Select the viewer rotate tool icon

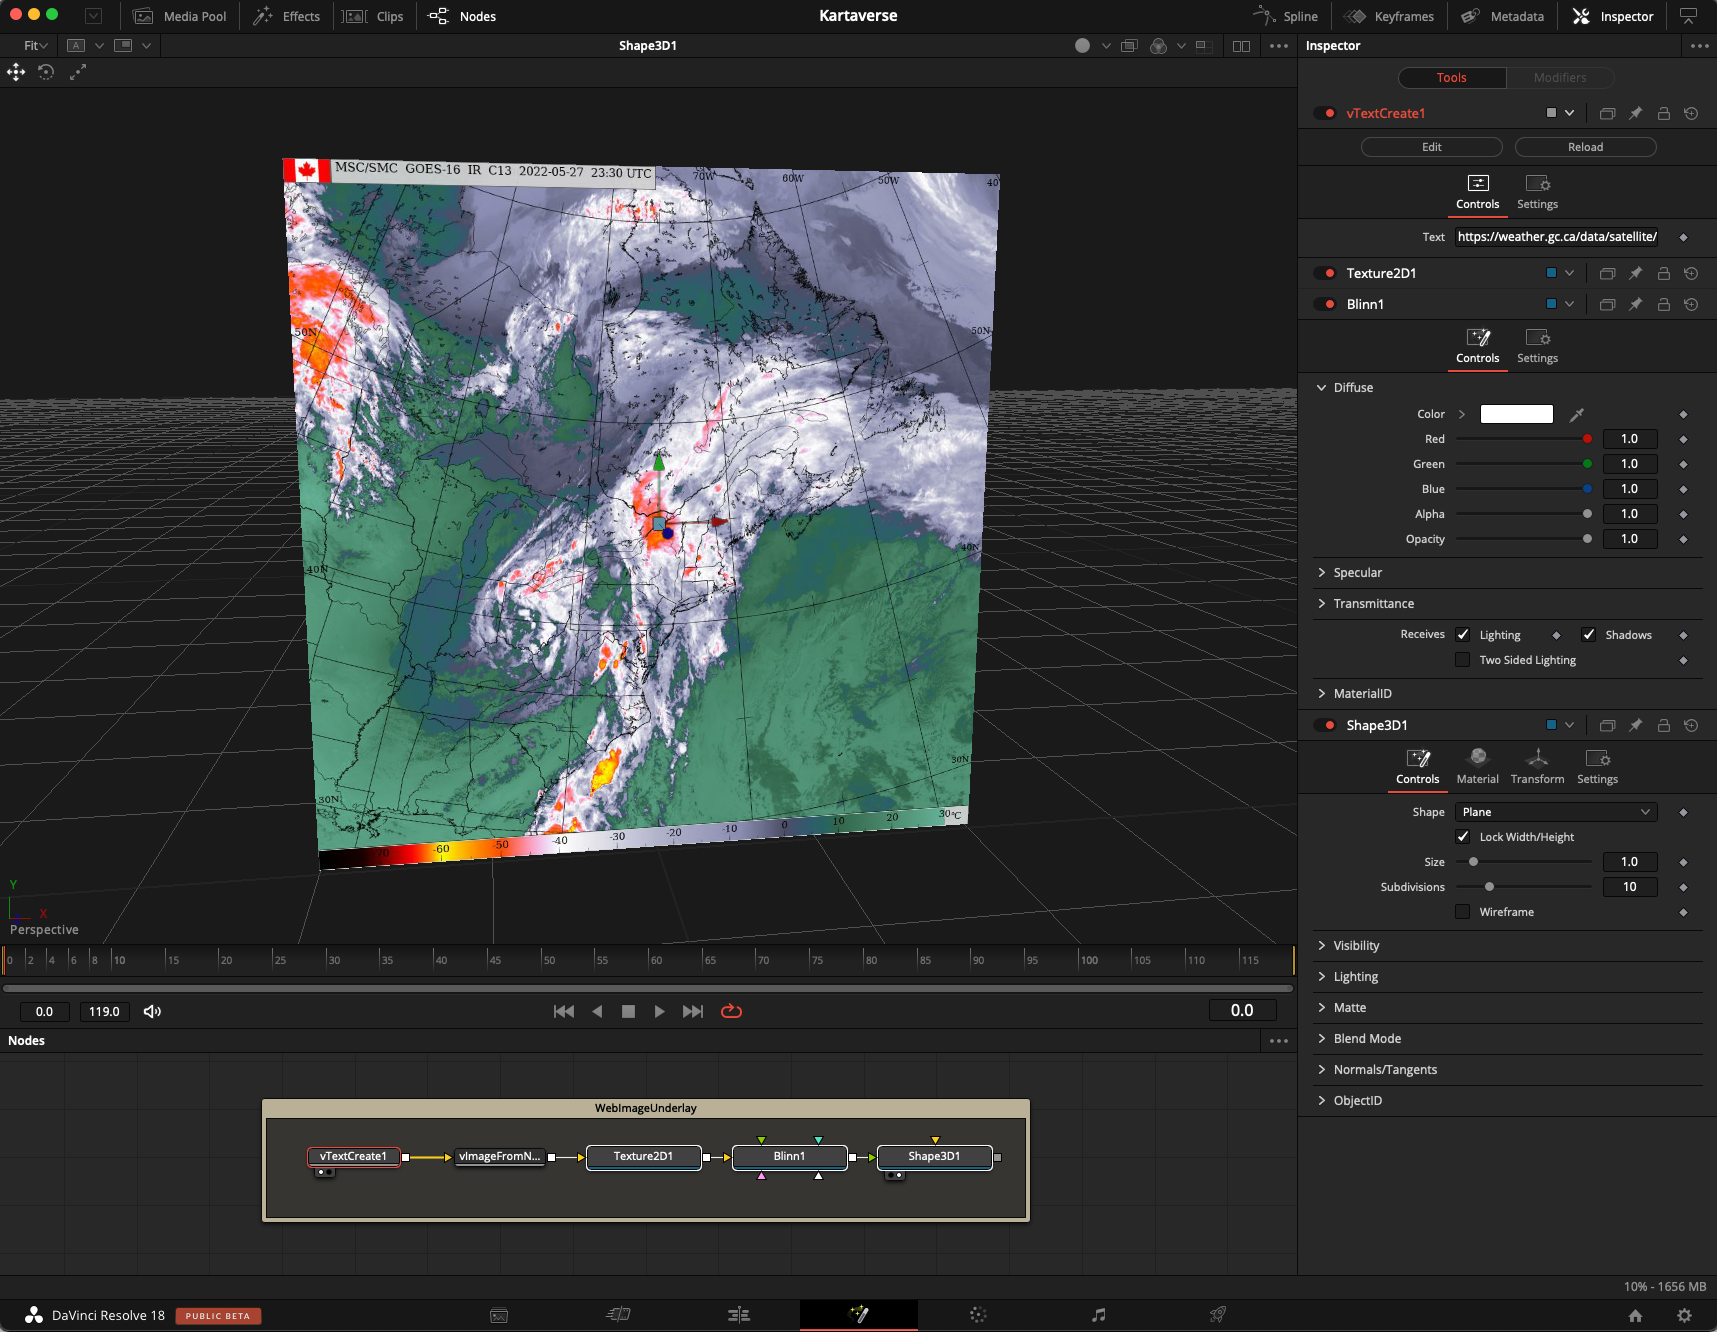click(x=46, y=72)
